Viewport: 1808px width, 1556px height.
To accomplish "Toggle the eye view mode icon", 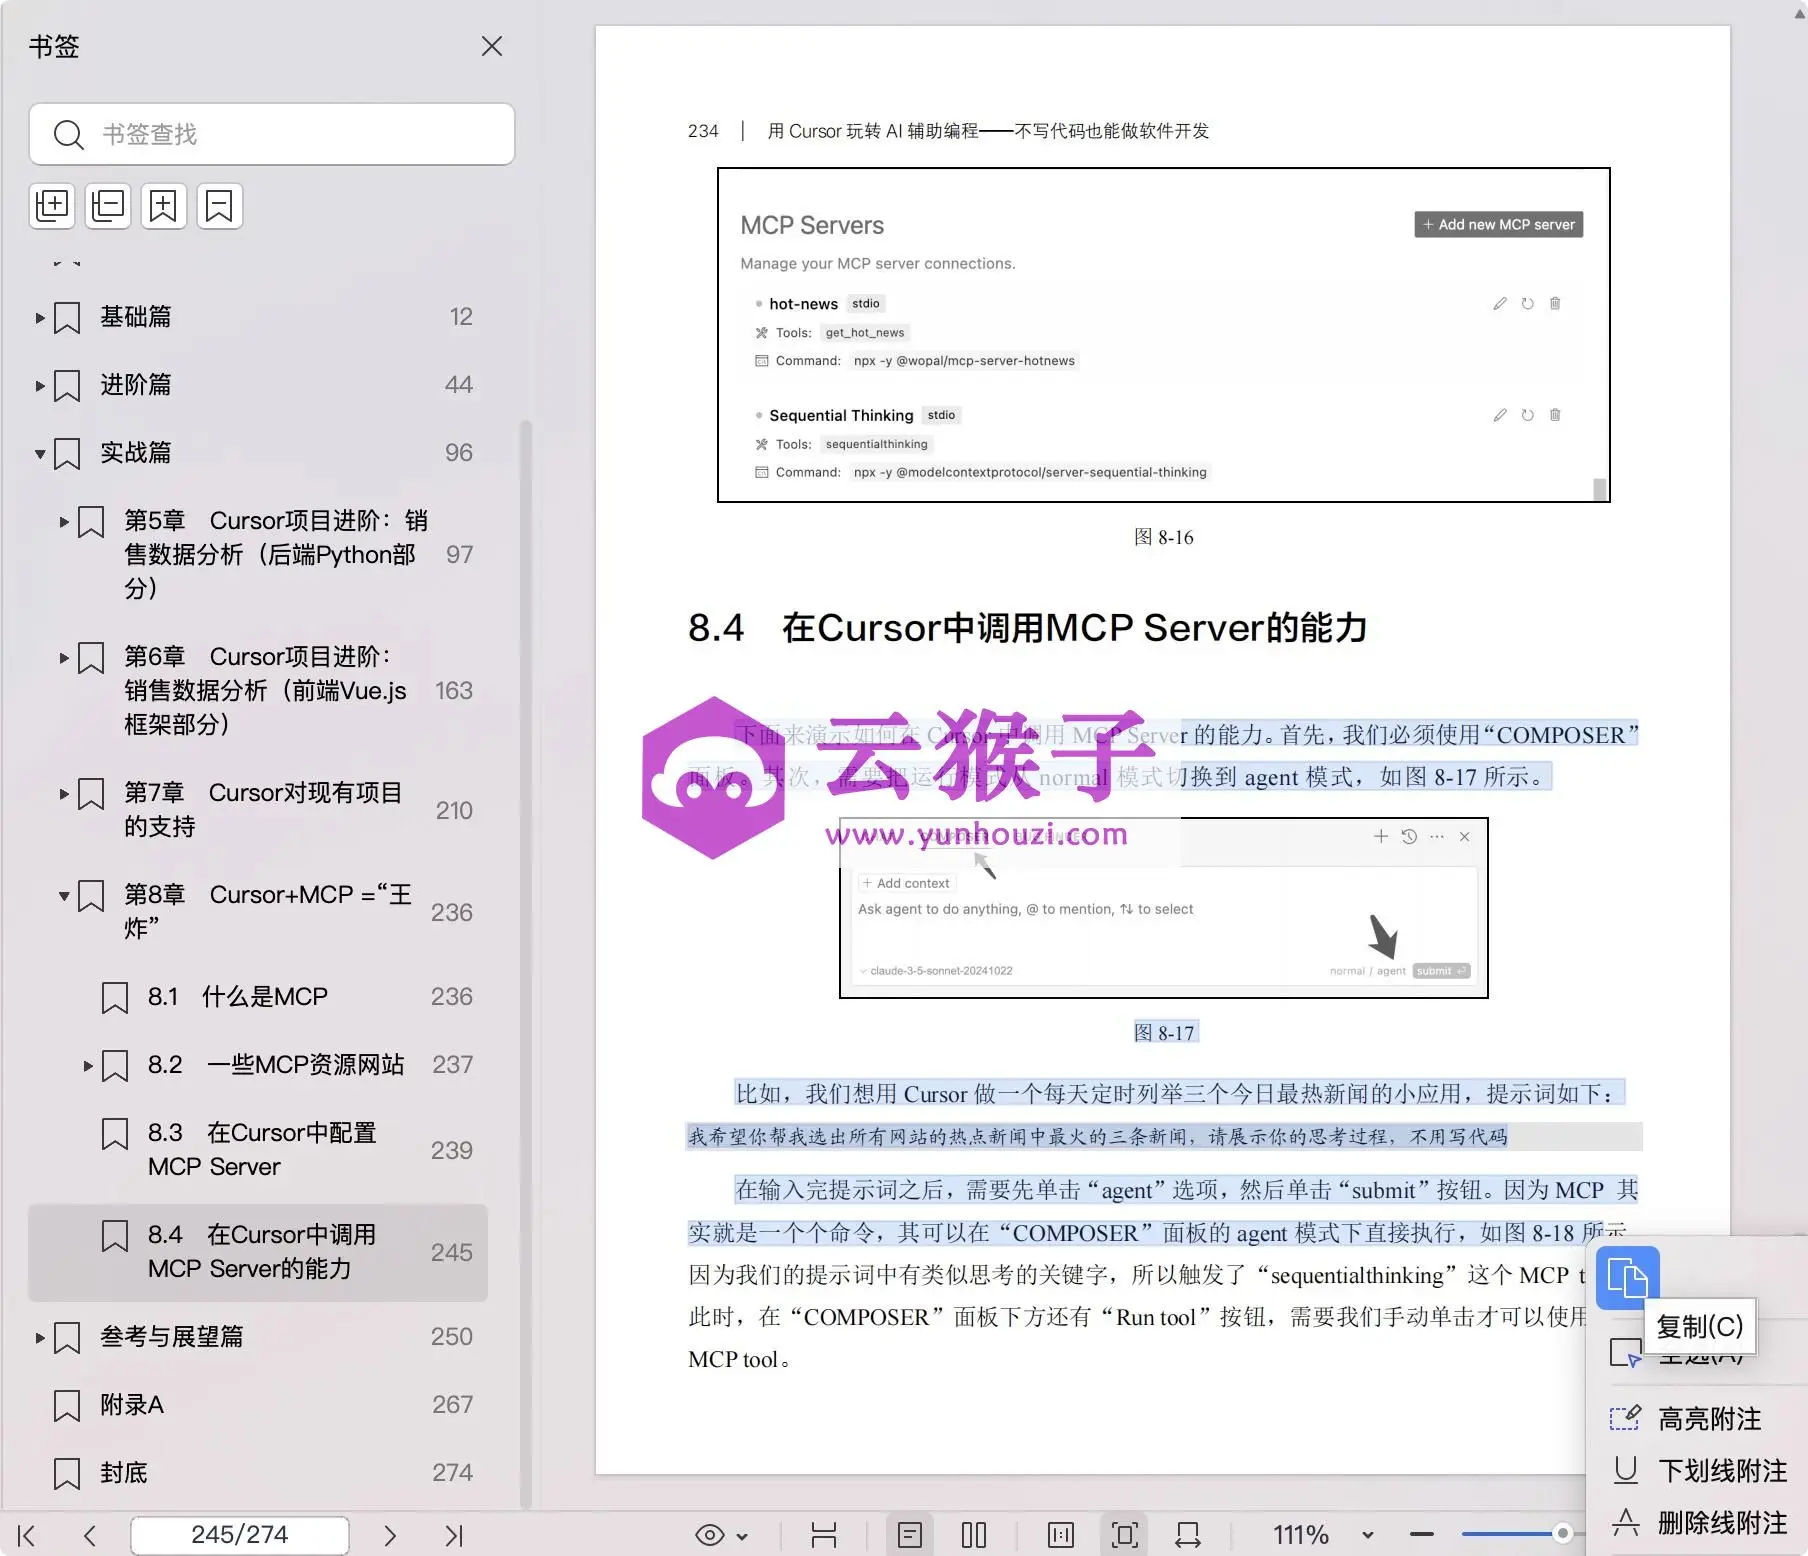I will coord(710,1535).
